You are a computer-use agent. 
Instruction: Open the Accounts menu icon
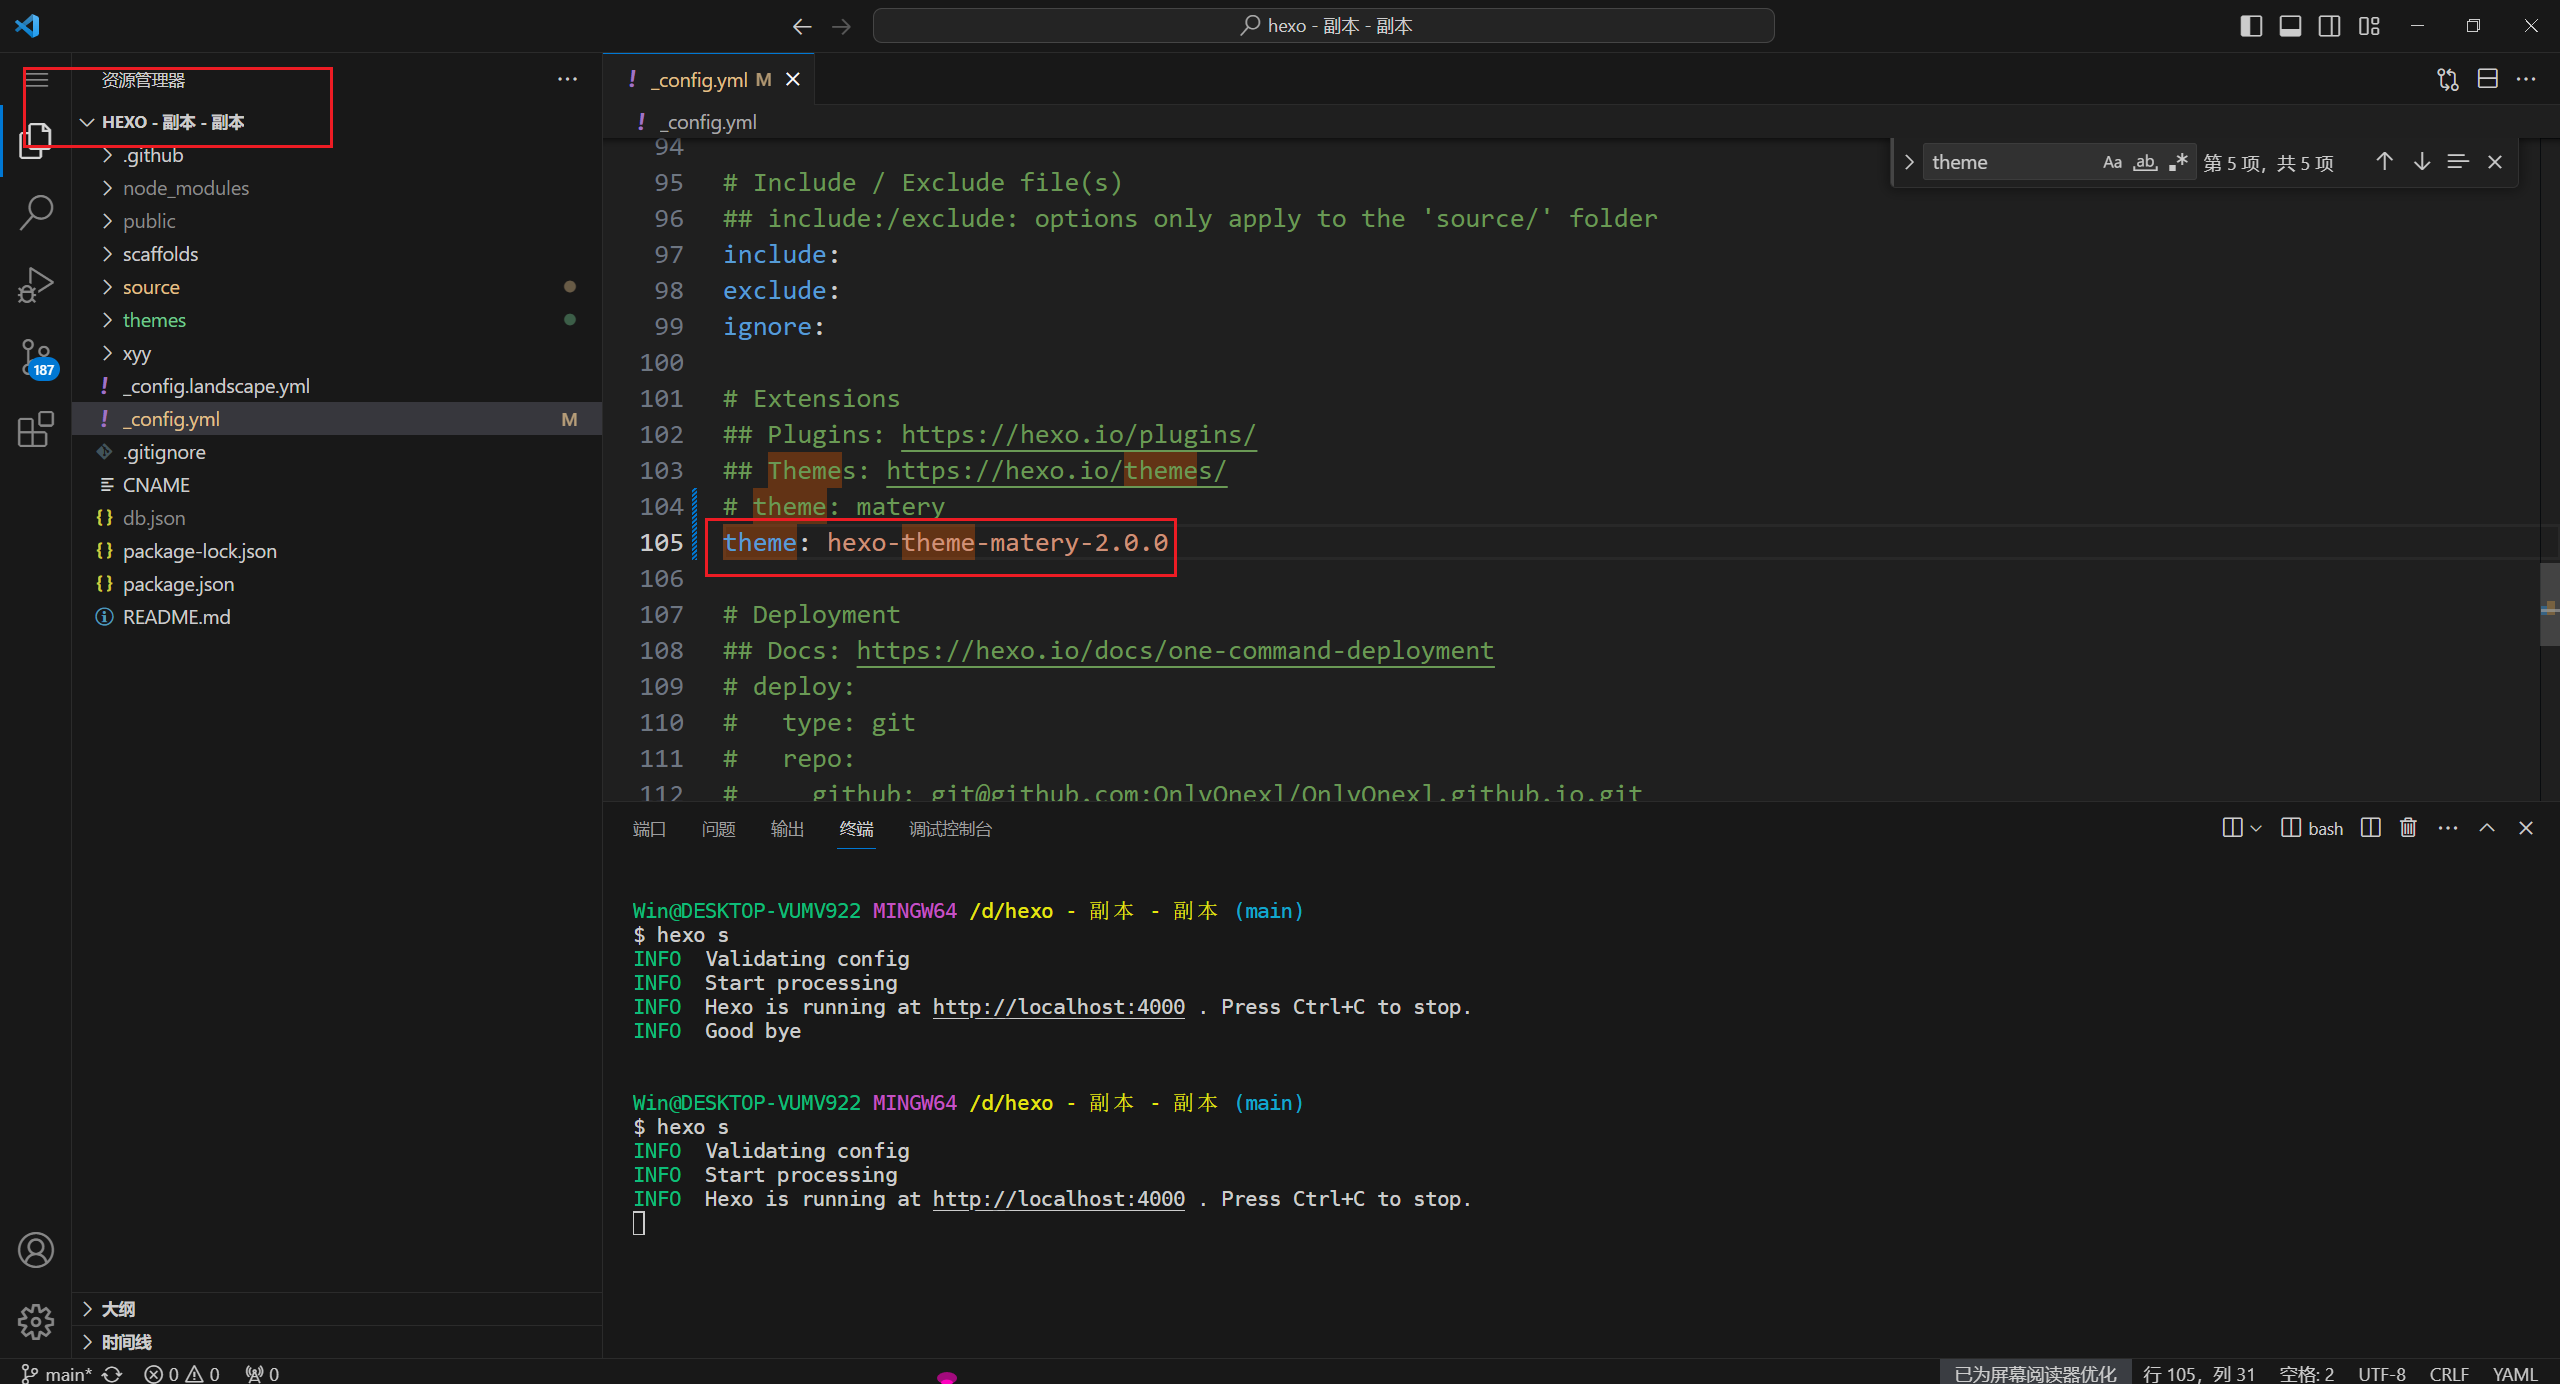36,1250
